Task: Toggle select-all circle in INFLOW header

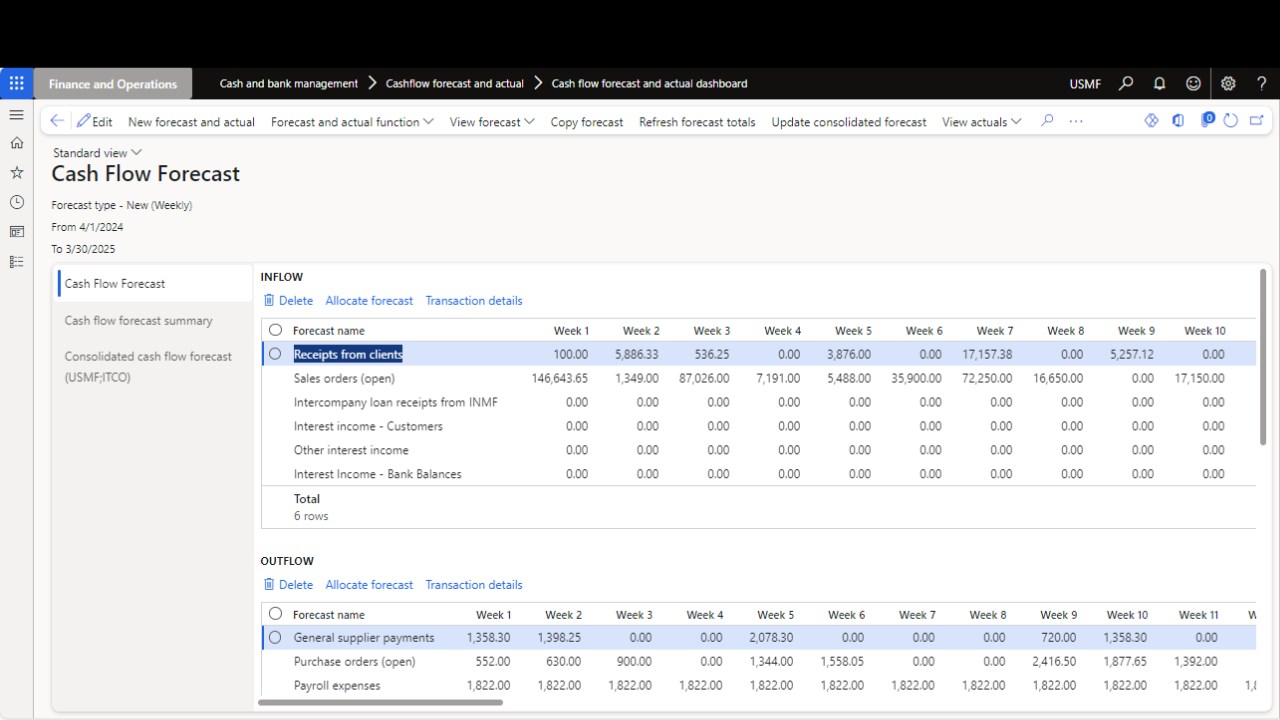Action: 275,330
